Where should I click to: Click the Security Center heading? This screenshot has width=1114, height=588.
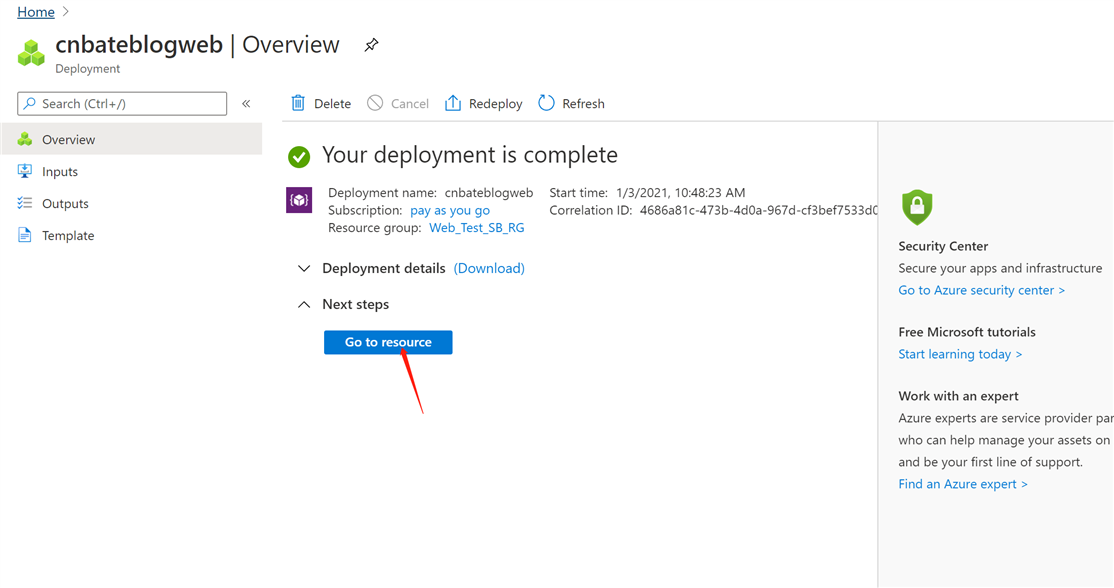click(943, 246)
